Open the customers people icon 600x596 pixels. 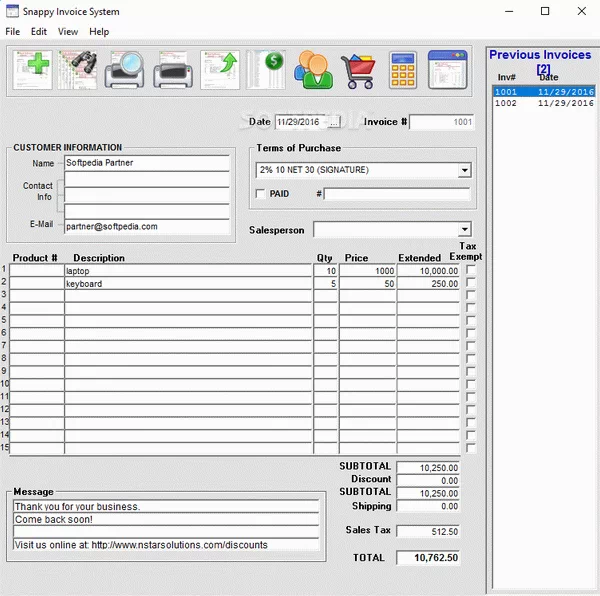coord(313,70)
